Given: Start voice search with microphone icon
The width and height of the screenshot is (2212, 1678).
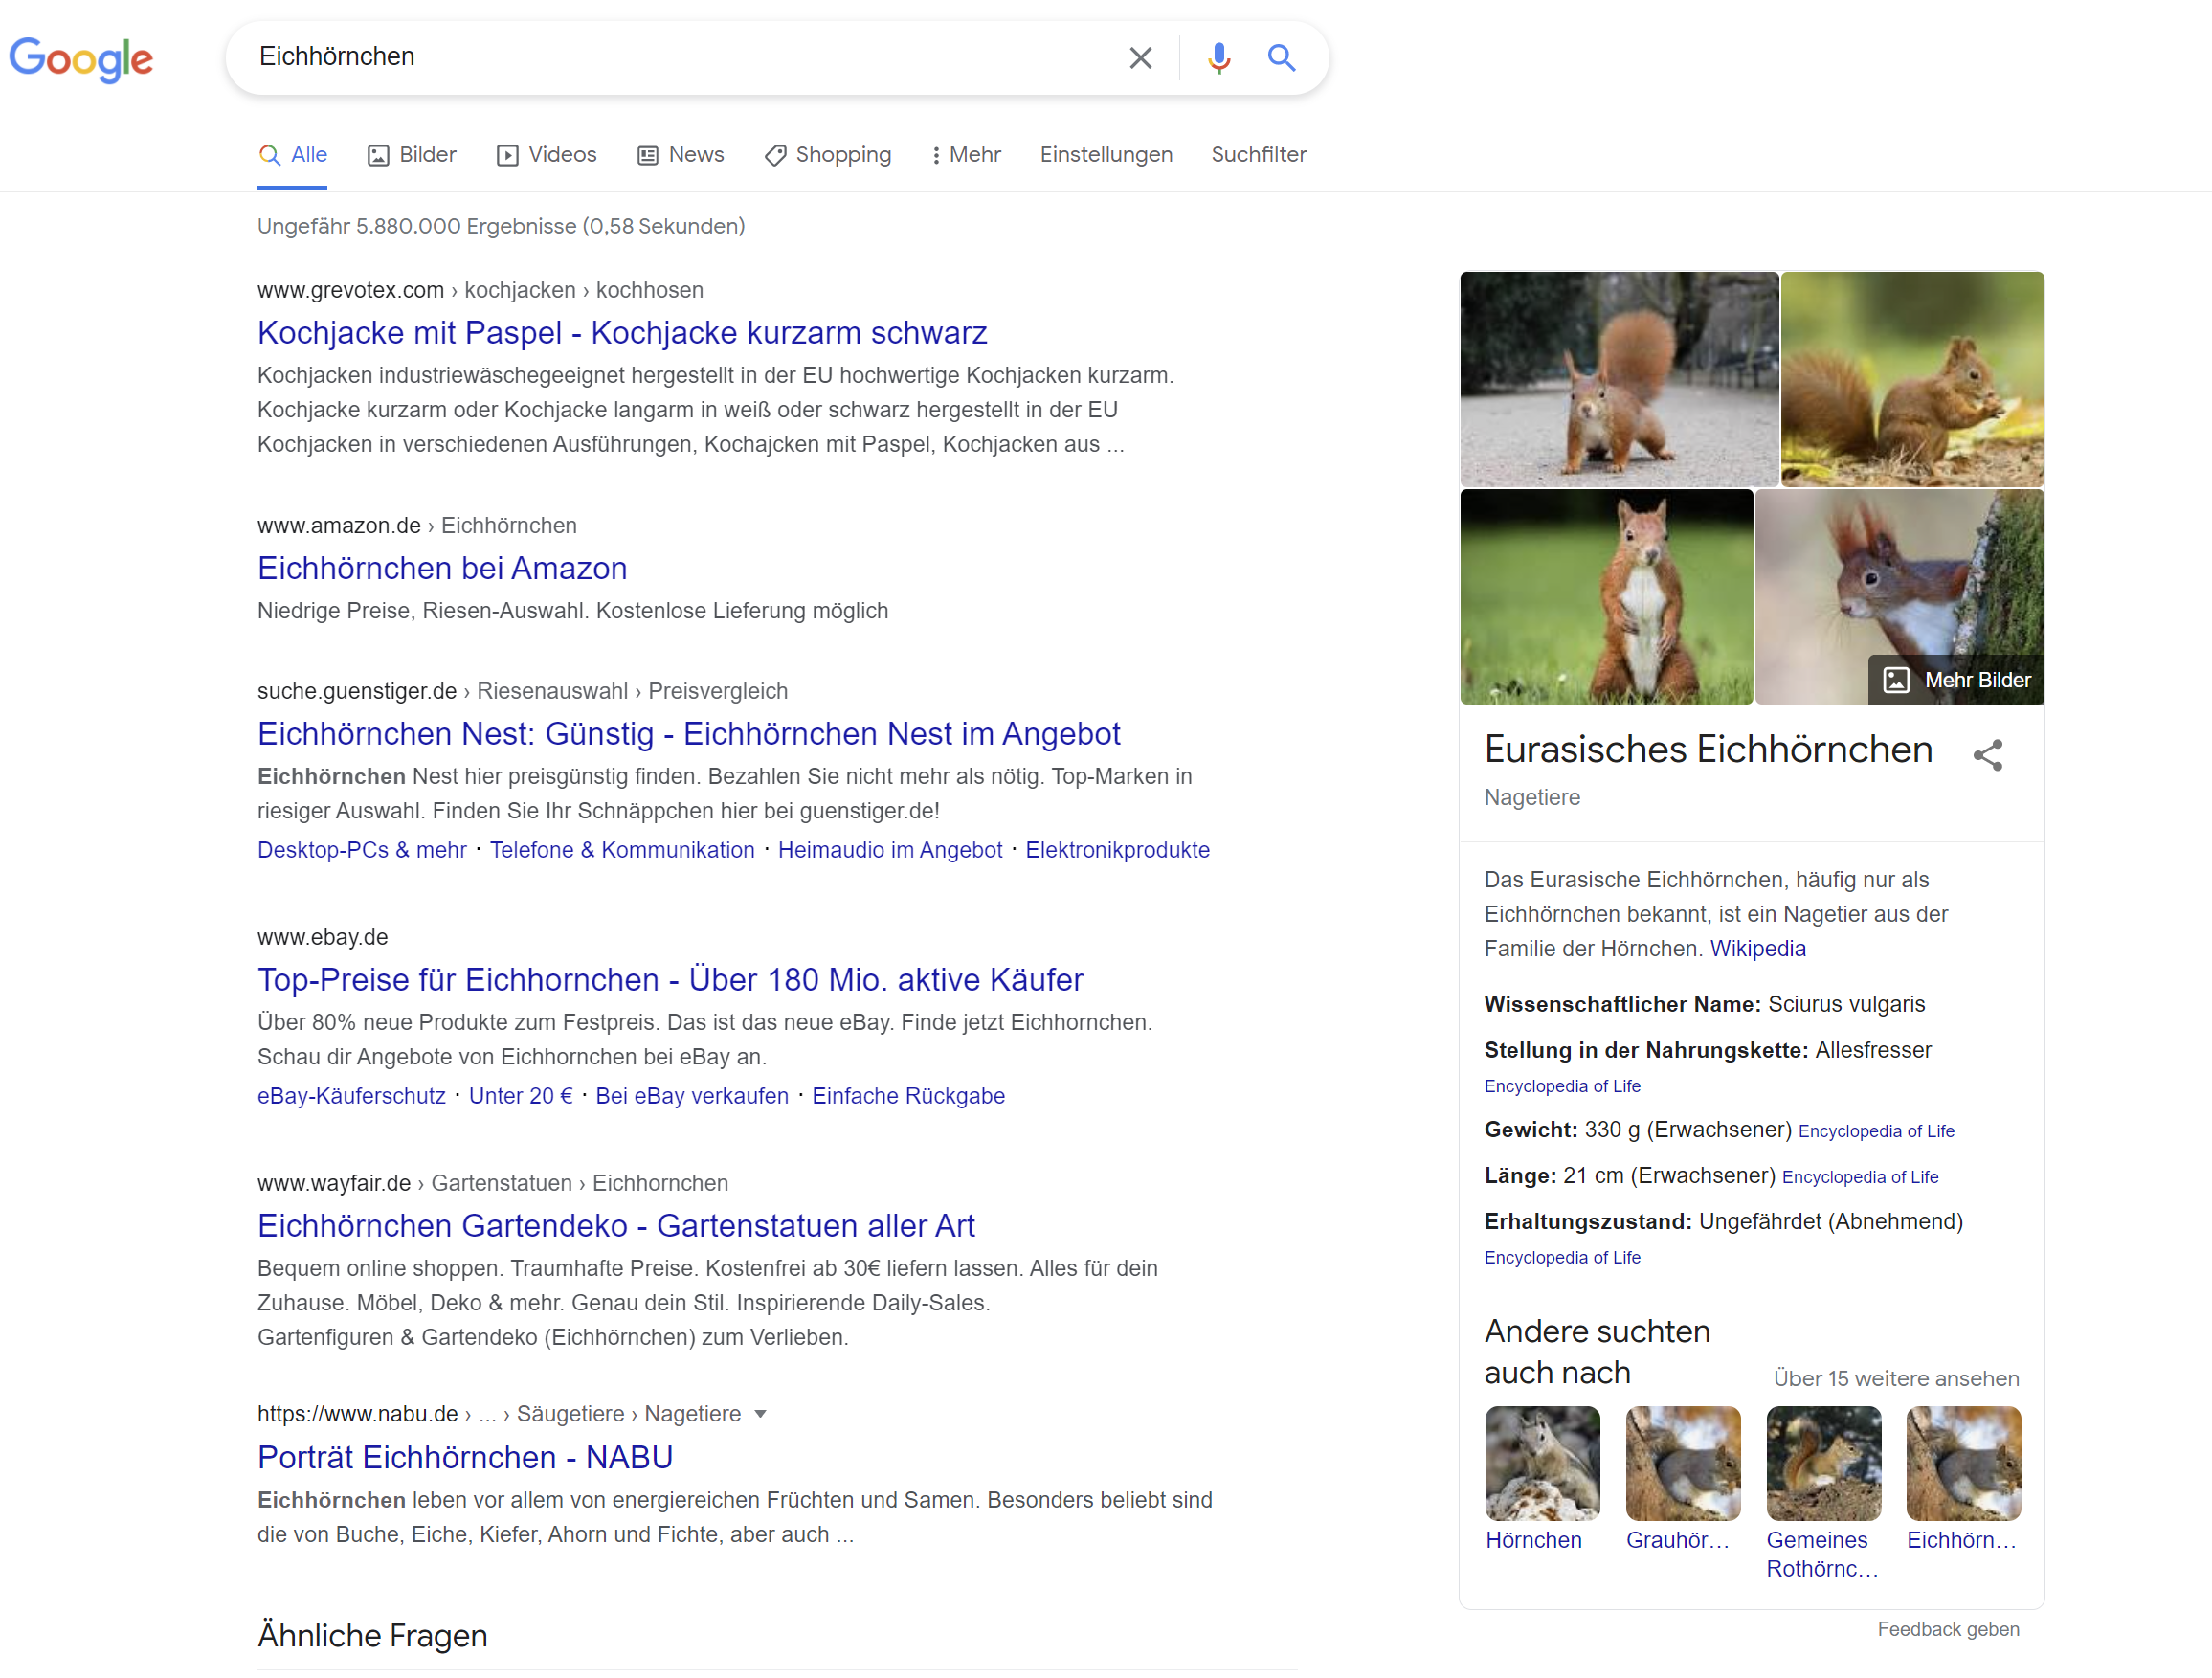Looking at the screenshot, I should pos(1218,58).
